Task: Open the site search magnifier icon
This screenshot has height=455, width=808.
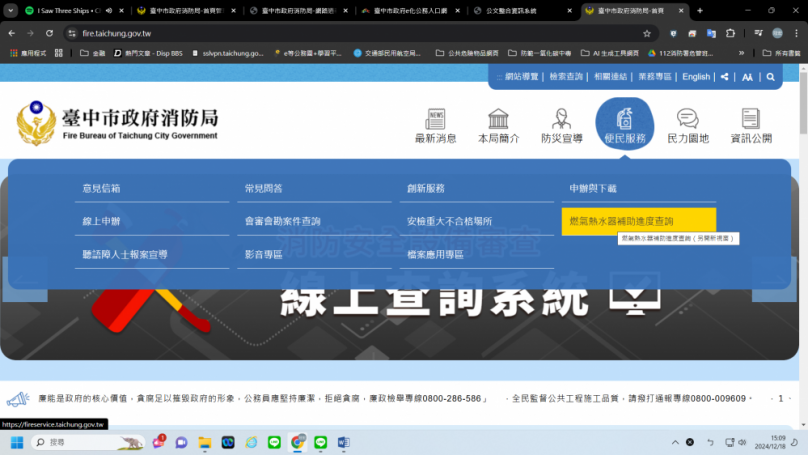Action: 771,77
